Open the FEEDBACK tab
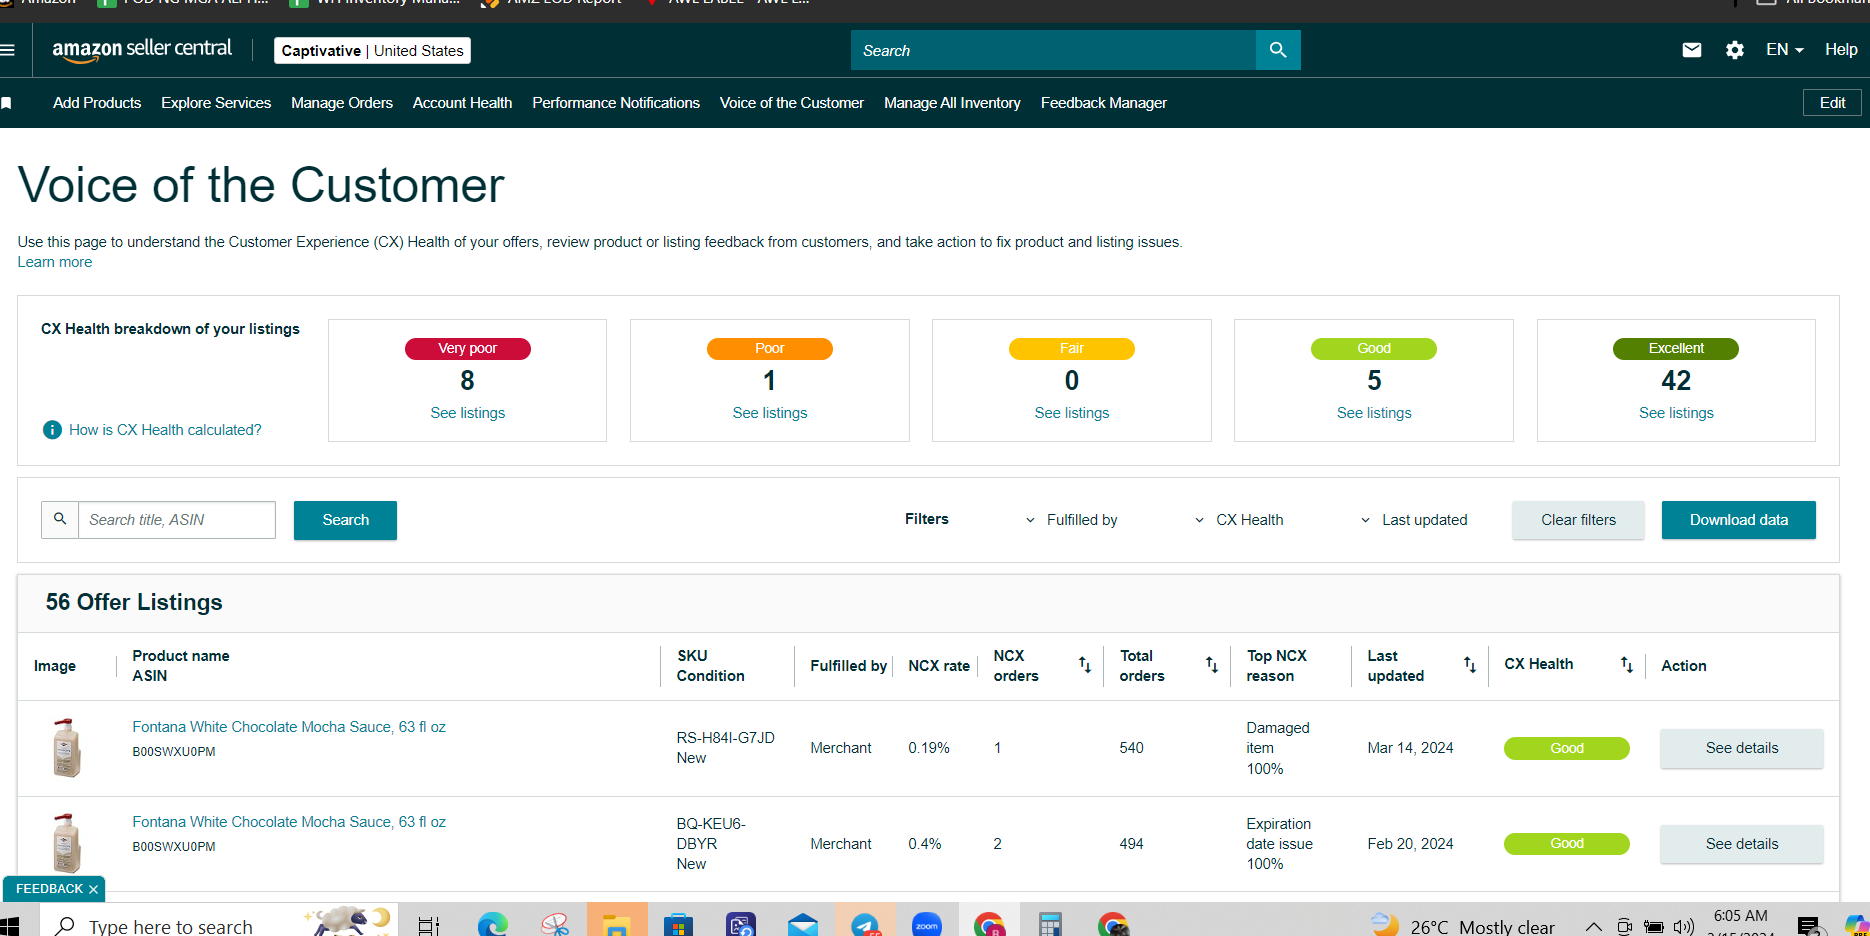Screen dimensions: 1870x936 coord(49,889)
